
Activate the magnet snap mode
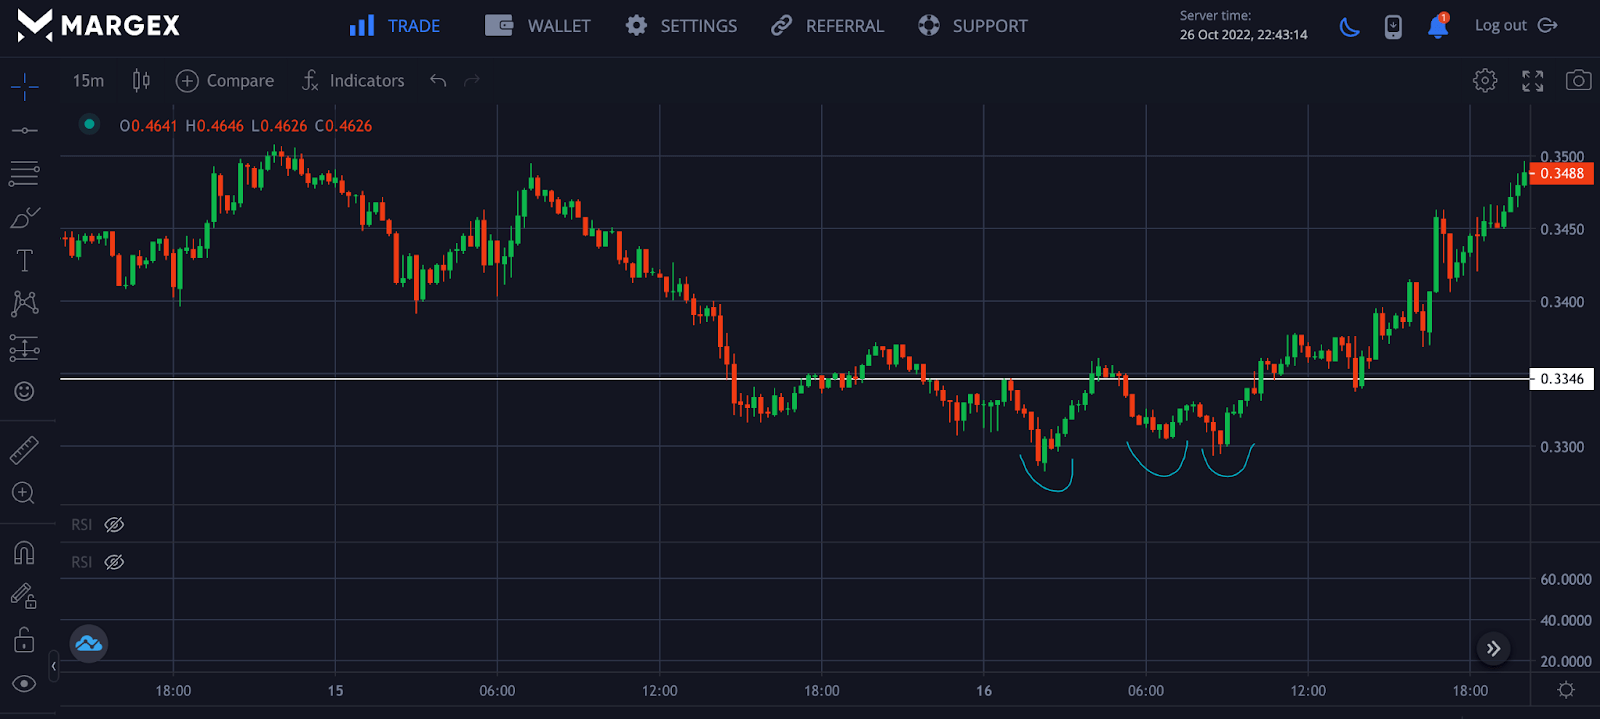[x=25, y=553]
